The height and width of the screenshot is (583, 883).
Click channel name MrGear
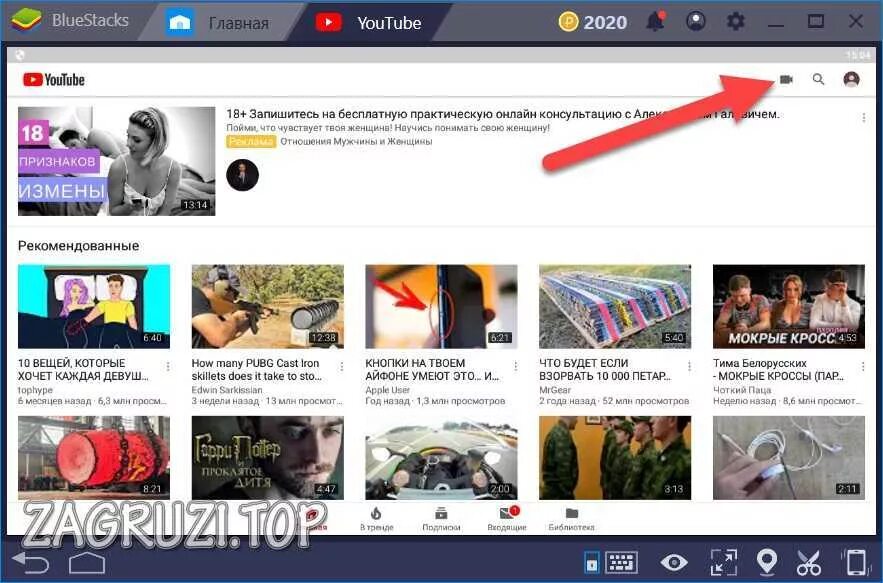[x=555, y=390]
